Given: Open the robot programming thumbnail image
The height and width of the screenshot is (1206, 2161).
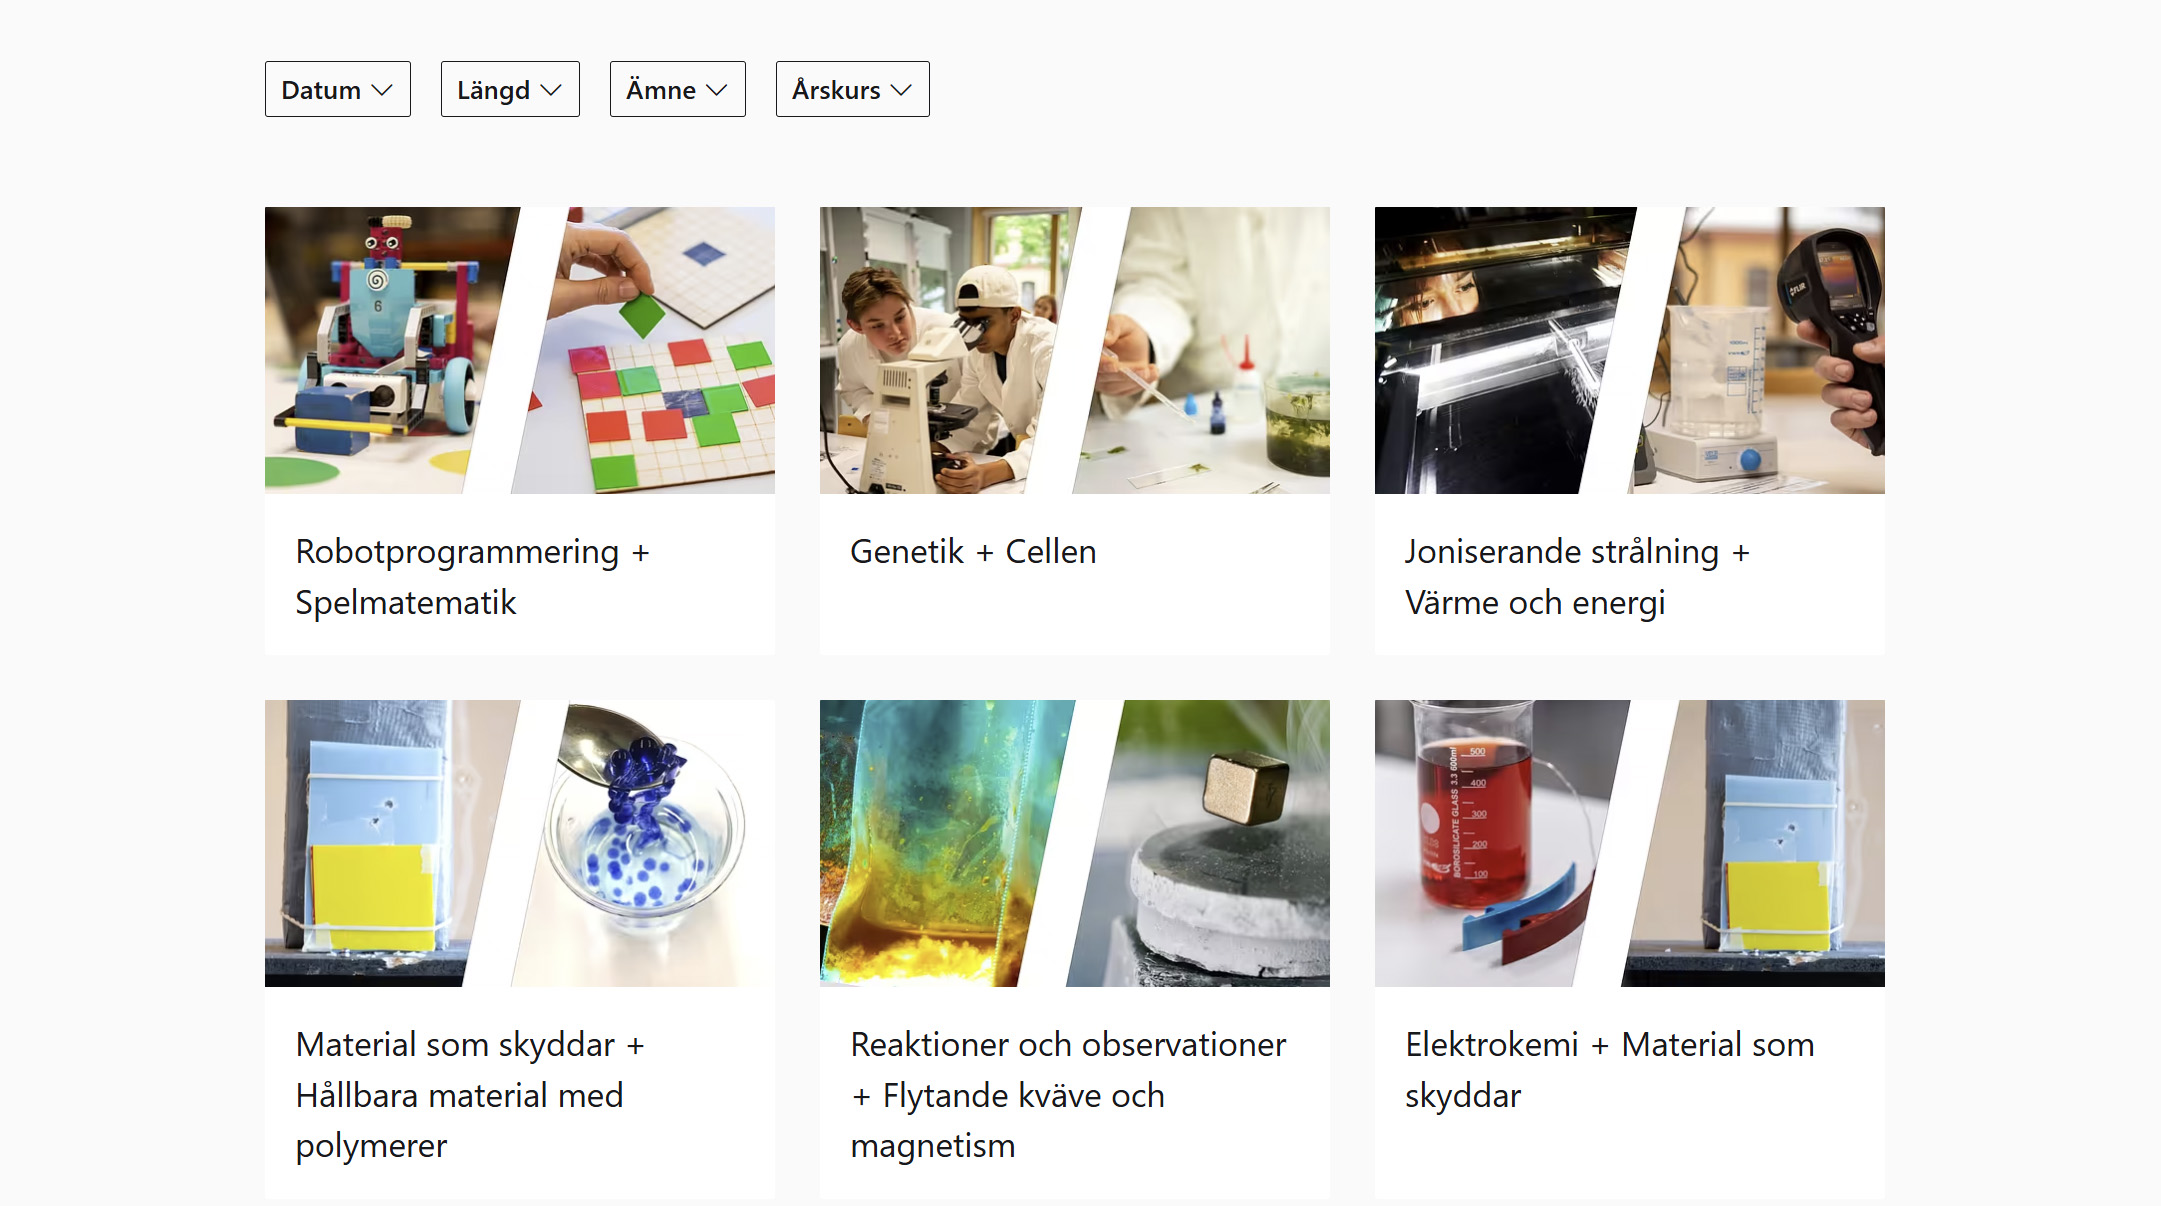Looking at the screenshot, I should [x=519, y=350].
